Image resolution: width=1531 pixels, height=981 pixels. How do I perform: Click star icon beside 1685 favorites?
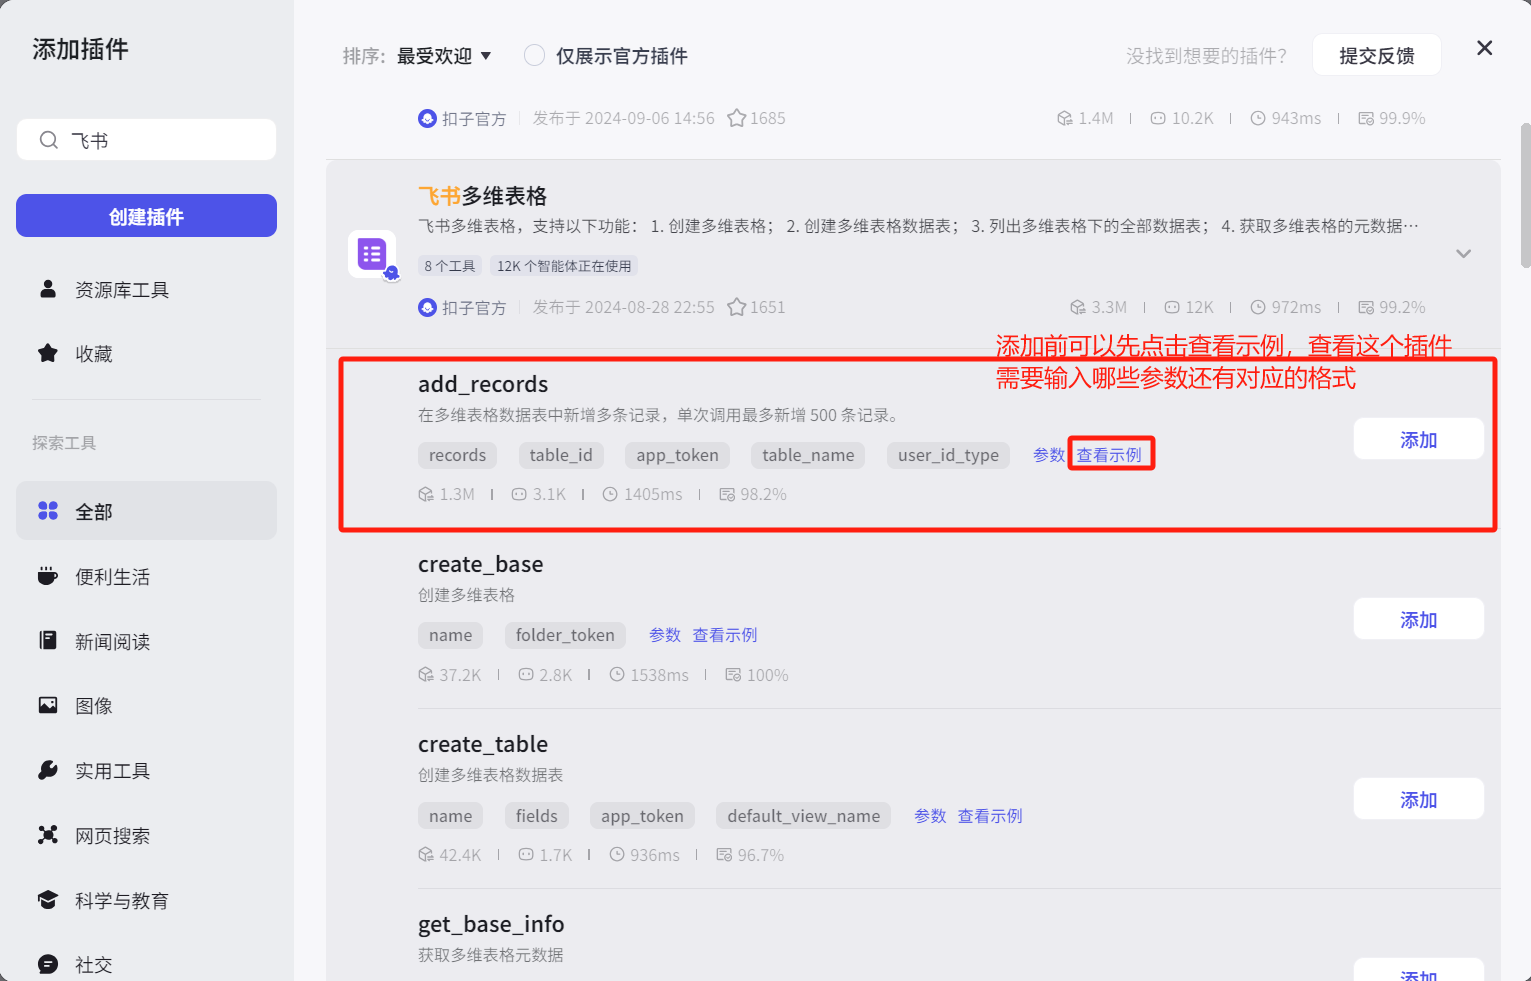(736, 118)
